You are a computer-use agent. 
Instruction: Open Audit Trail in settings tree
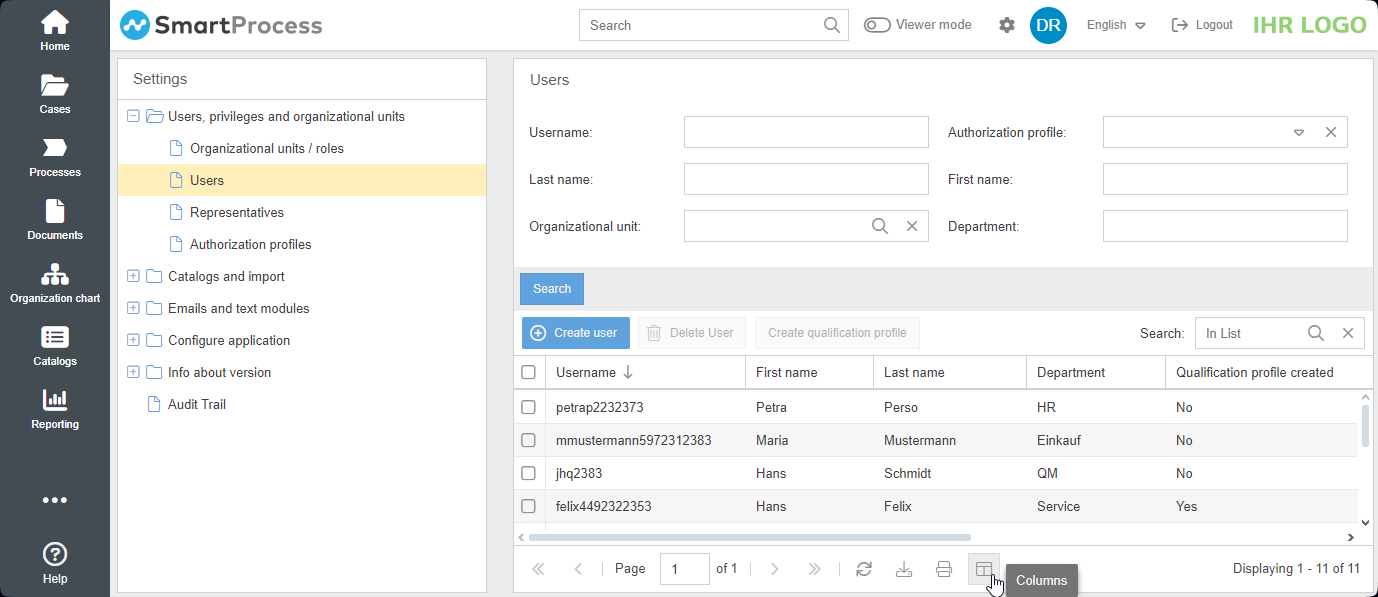pos(196,405)
